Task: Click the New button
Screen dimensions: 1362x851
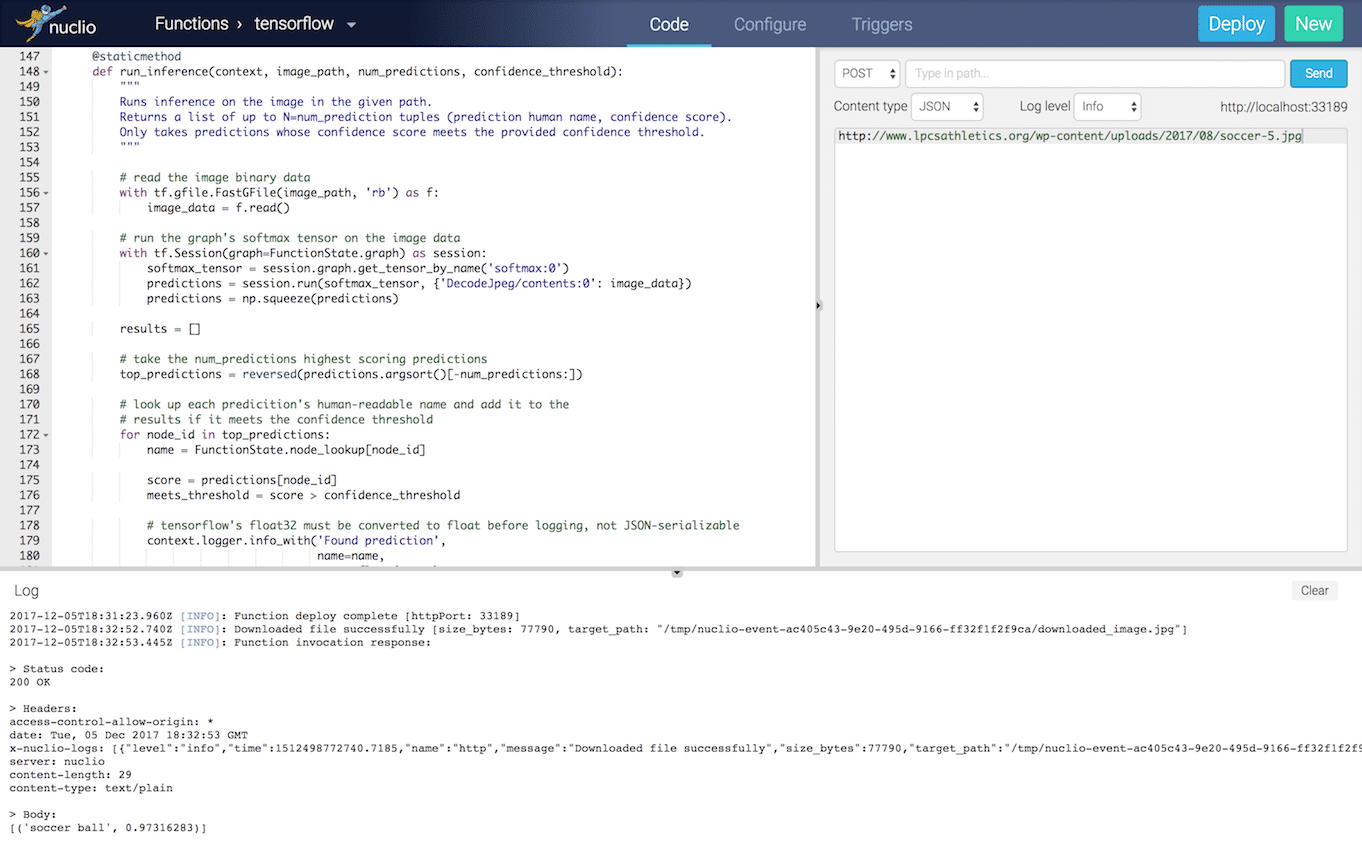Action: click(x=1313, y=23)
